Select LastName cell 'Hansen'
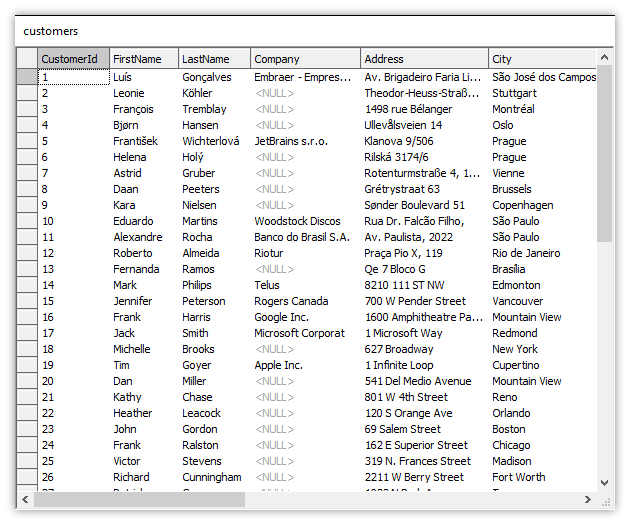 point(215,125)
